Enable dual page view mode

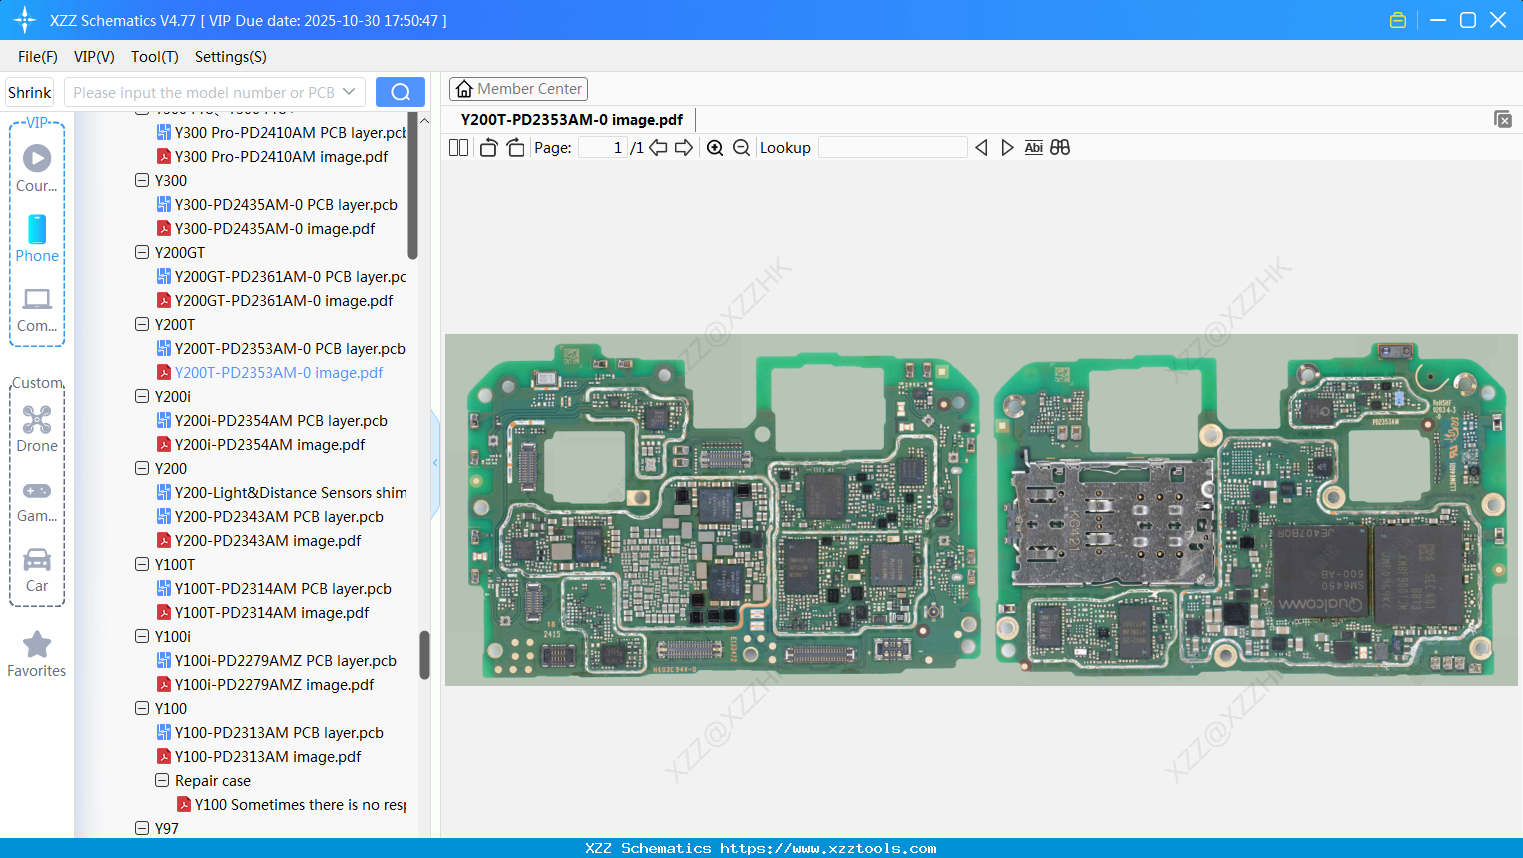[457, 147]
